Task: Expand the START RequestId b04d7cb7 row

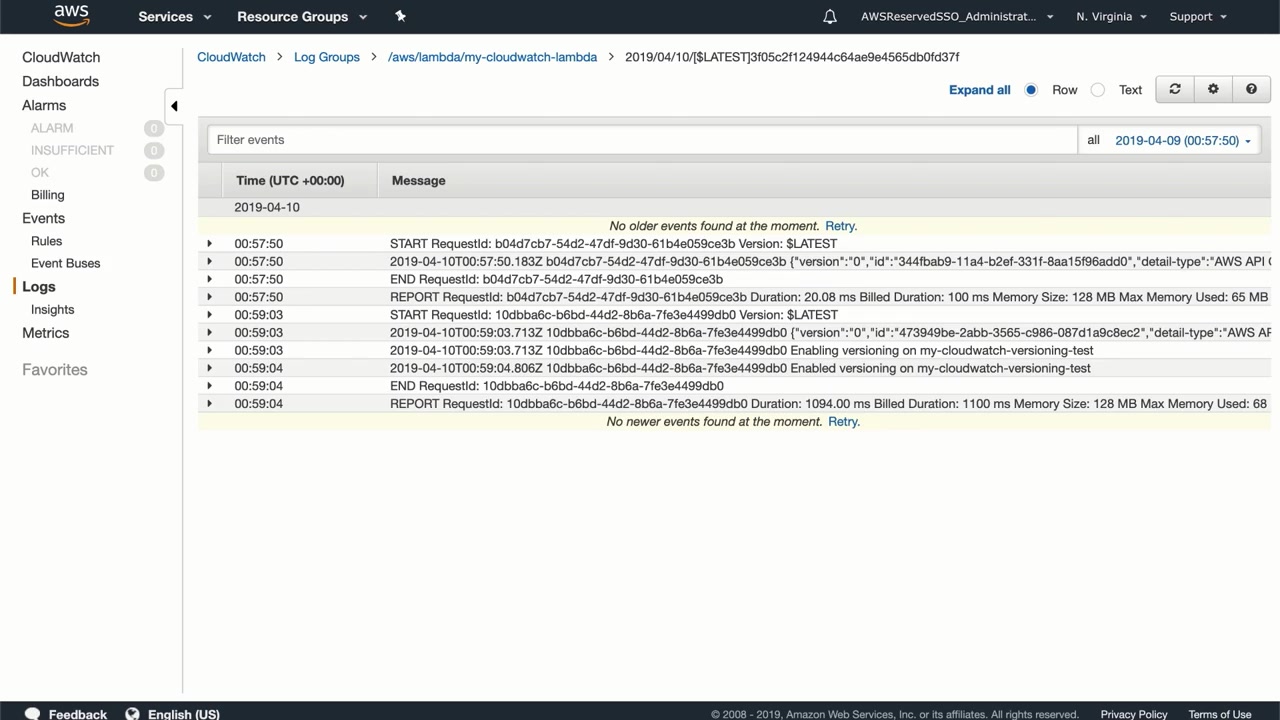Action: tap(209, 243)
